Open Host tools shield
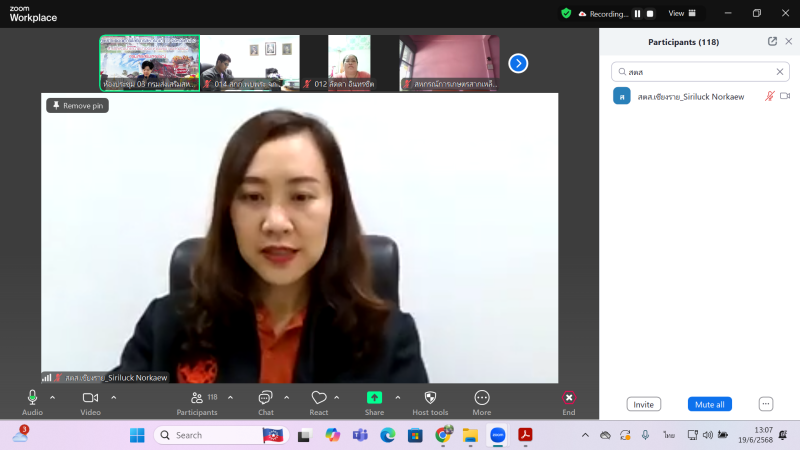 431,403
